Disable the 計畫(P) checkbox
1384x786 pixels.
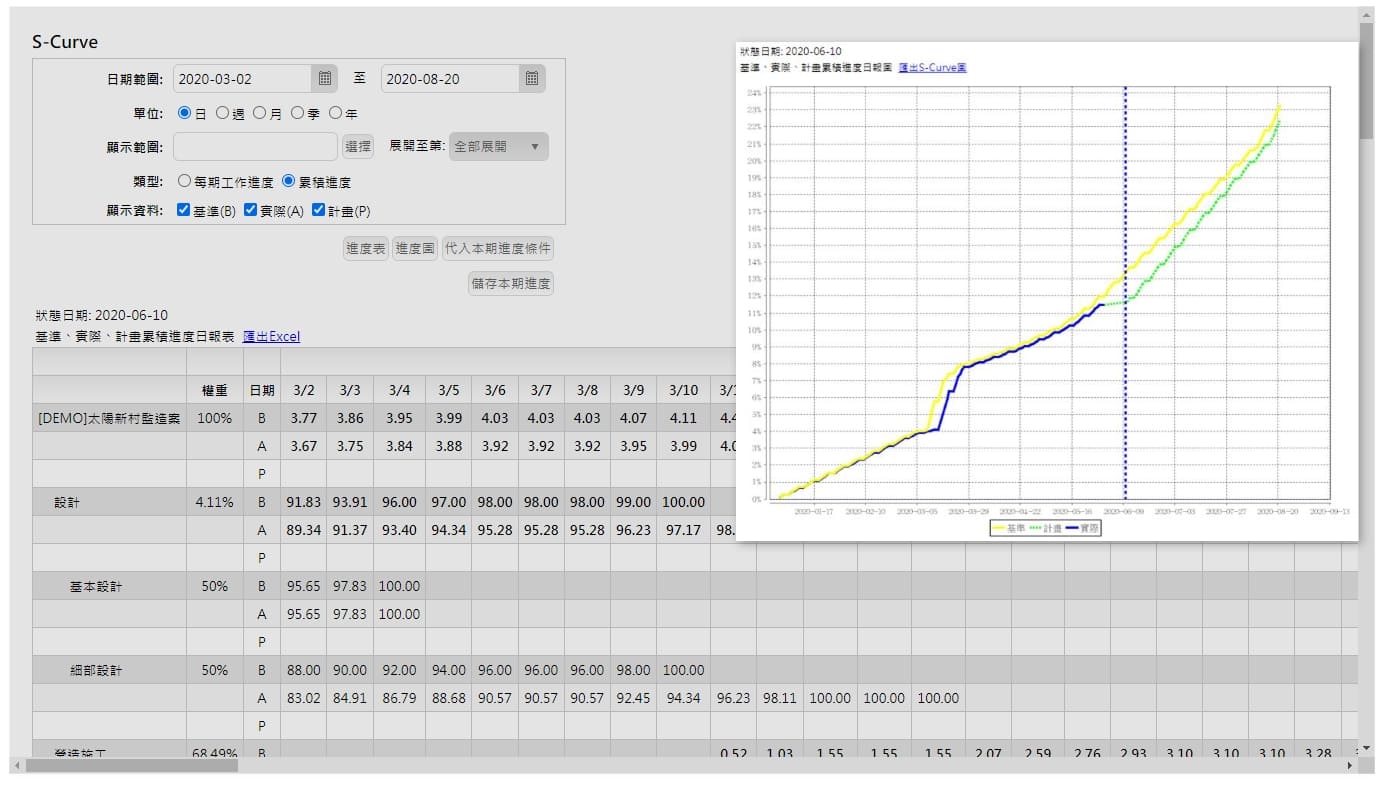point(319,210)
